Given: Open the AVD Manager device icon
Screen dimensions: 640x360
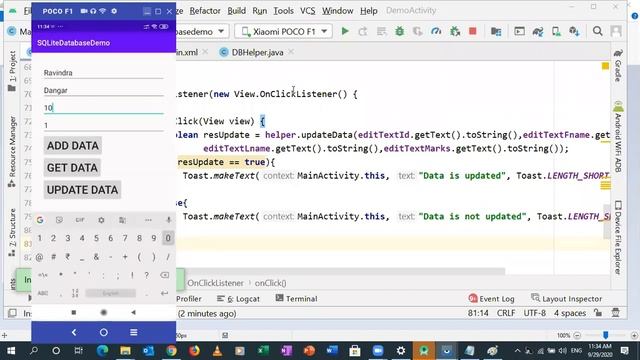Looking at the screenshot, I should click(556, 31).
